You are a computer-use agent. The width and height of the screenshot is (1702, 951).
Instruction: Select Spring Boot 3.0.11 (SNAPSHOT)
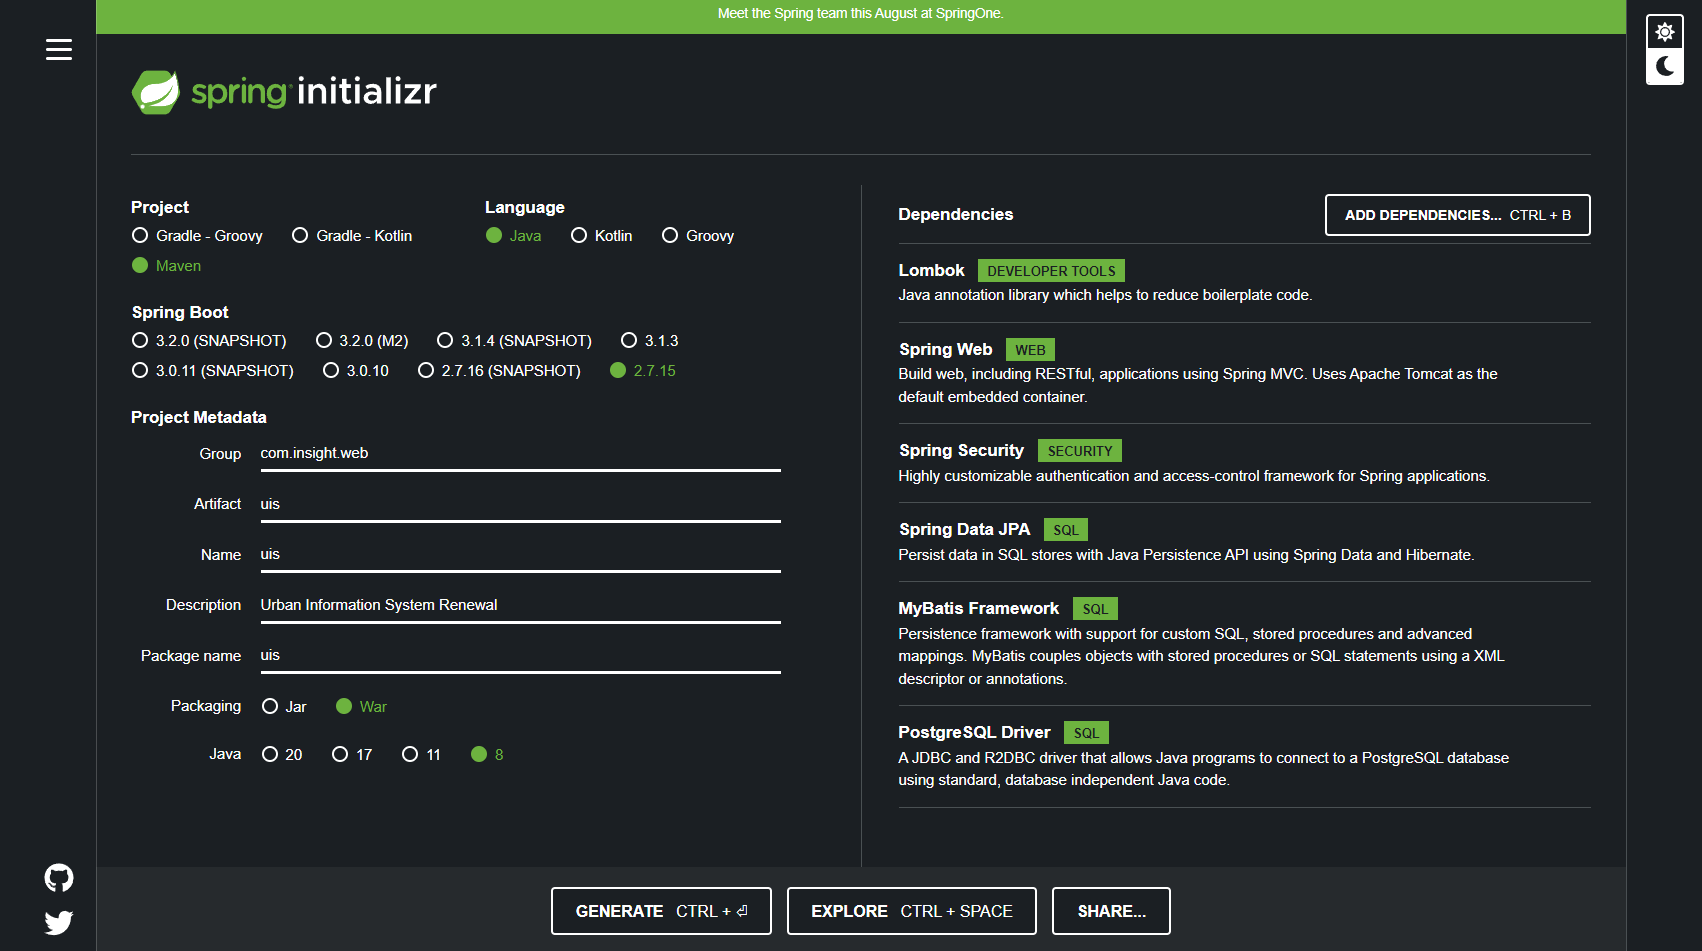[x=212, y=371]
